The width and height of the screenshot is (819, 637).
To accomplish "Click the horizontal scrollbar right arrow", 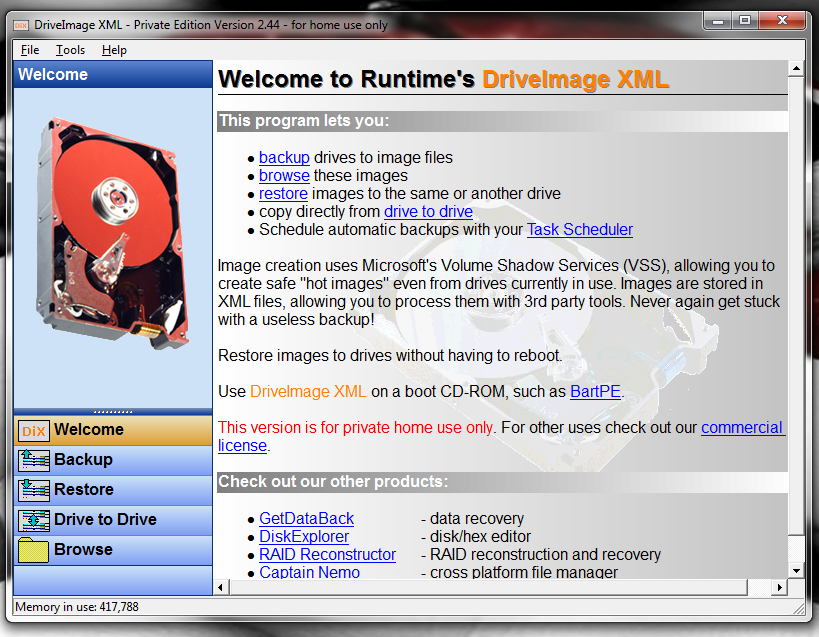I will pos(779,587).
